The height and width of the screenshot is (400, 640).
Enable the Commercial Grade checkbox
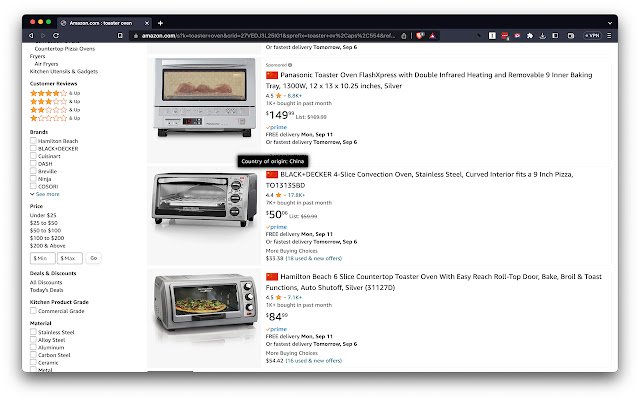pyautogui.click(x=33, y=311)
